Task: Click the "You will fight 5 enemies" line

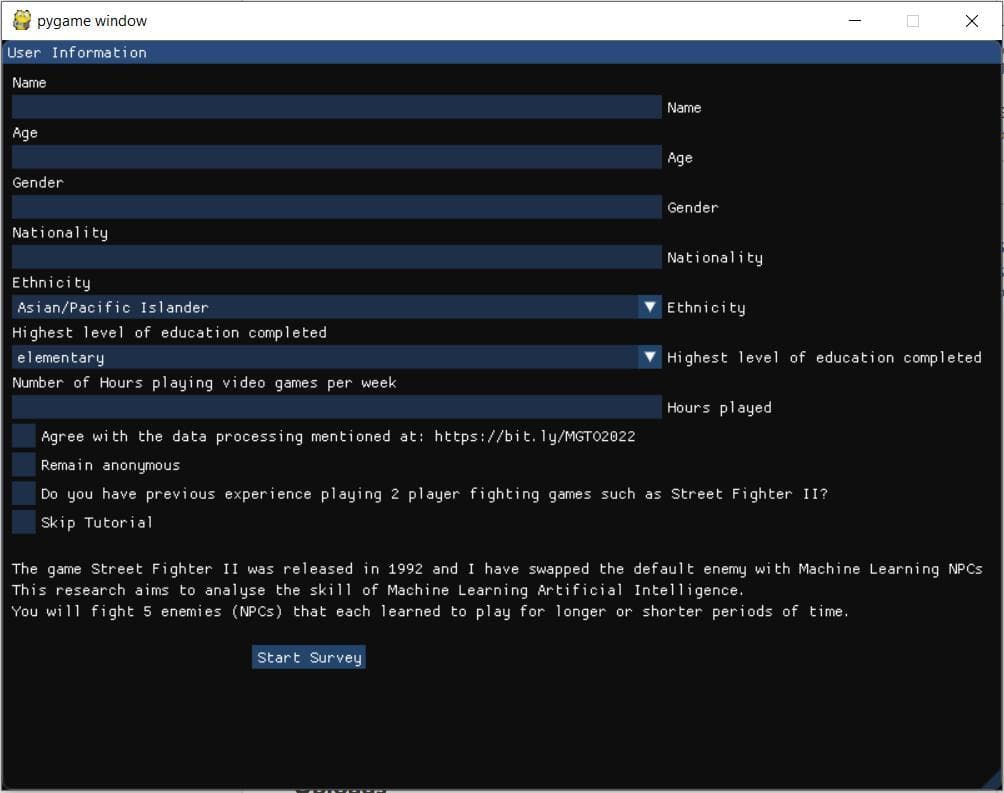Action: (430, 611)
